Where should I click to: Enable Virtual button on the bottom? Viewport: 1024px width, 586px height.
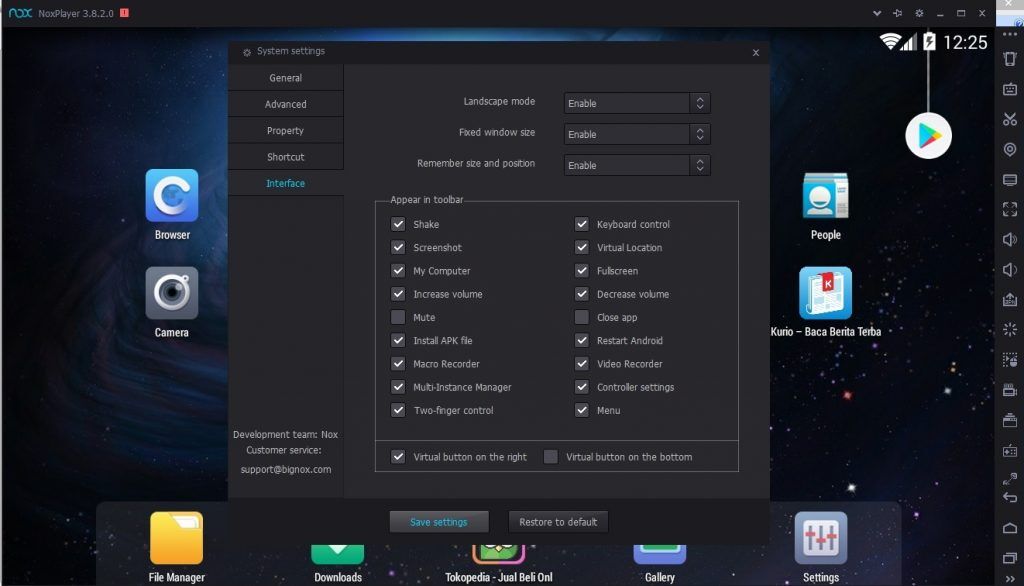pyautogui.click(x=551, y=455)
